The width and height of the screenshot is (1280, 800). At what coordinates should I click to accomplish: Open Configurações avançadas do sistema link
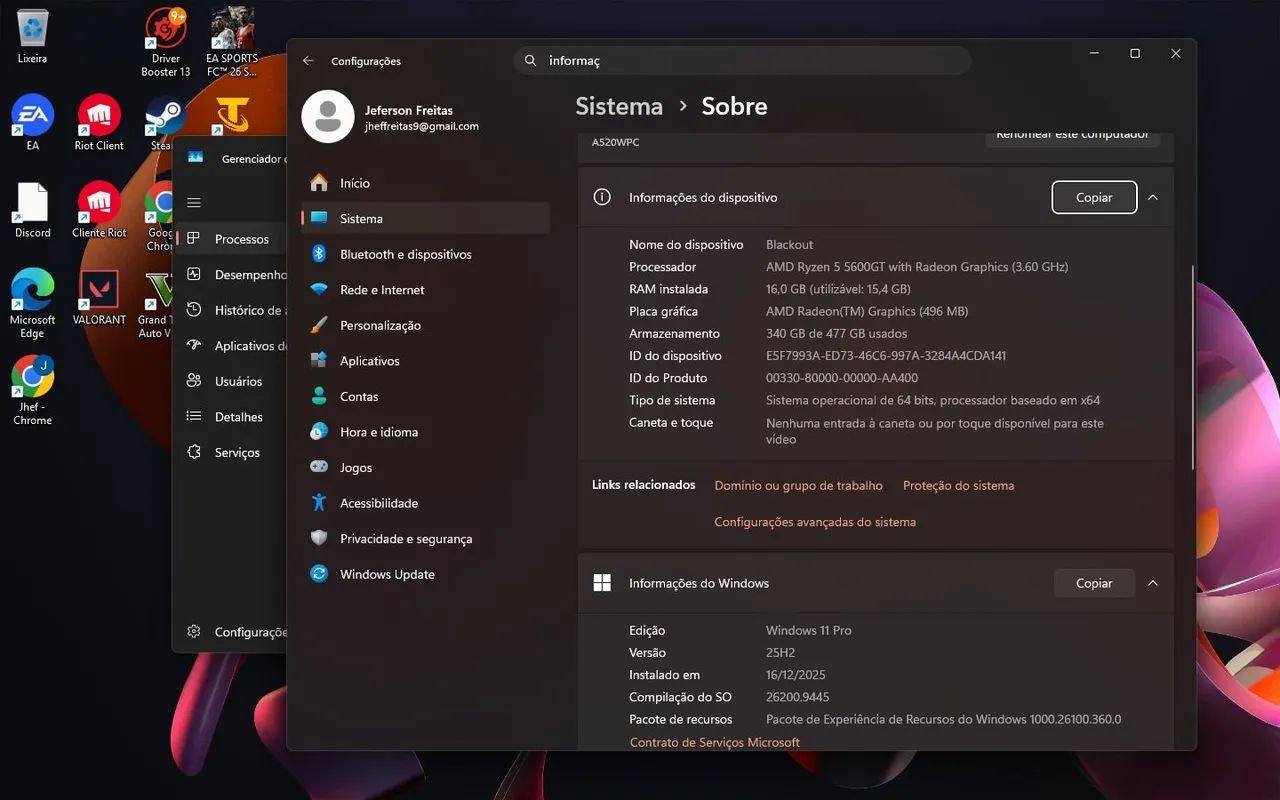point(815,522)
